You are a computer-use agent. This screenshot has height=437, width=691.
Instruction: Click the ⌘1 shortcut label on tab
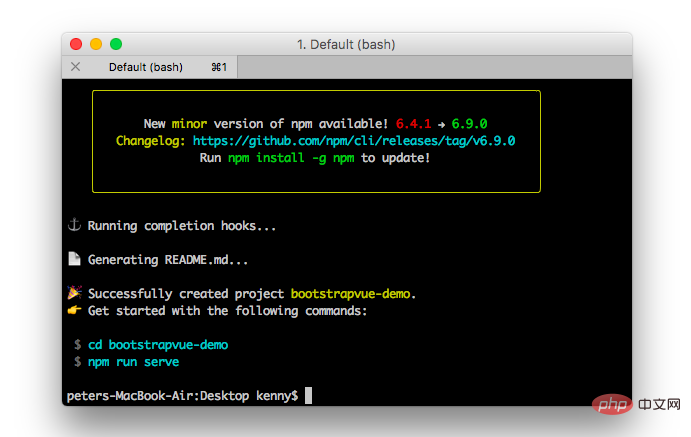(219, 67)
